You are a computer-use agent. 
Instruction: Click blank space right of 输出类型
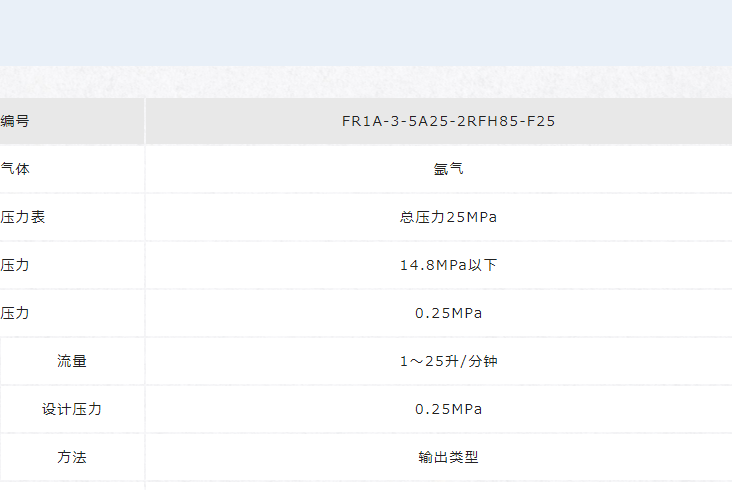605,457
